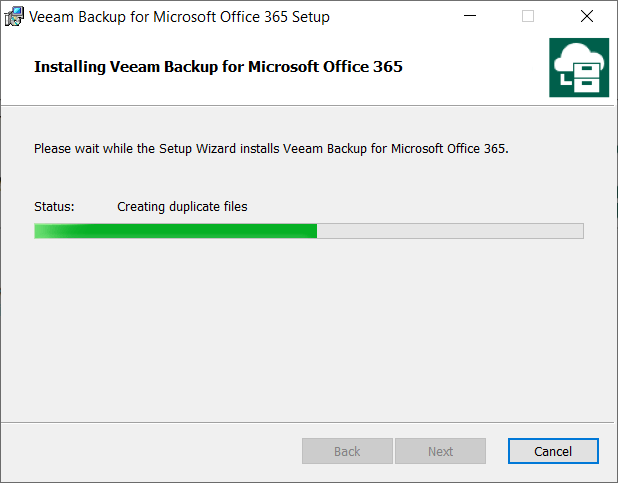Click 'Setup Wizard' in the wait message
This screenshot has height=483, width=618.
click(198, 148)
